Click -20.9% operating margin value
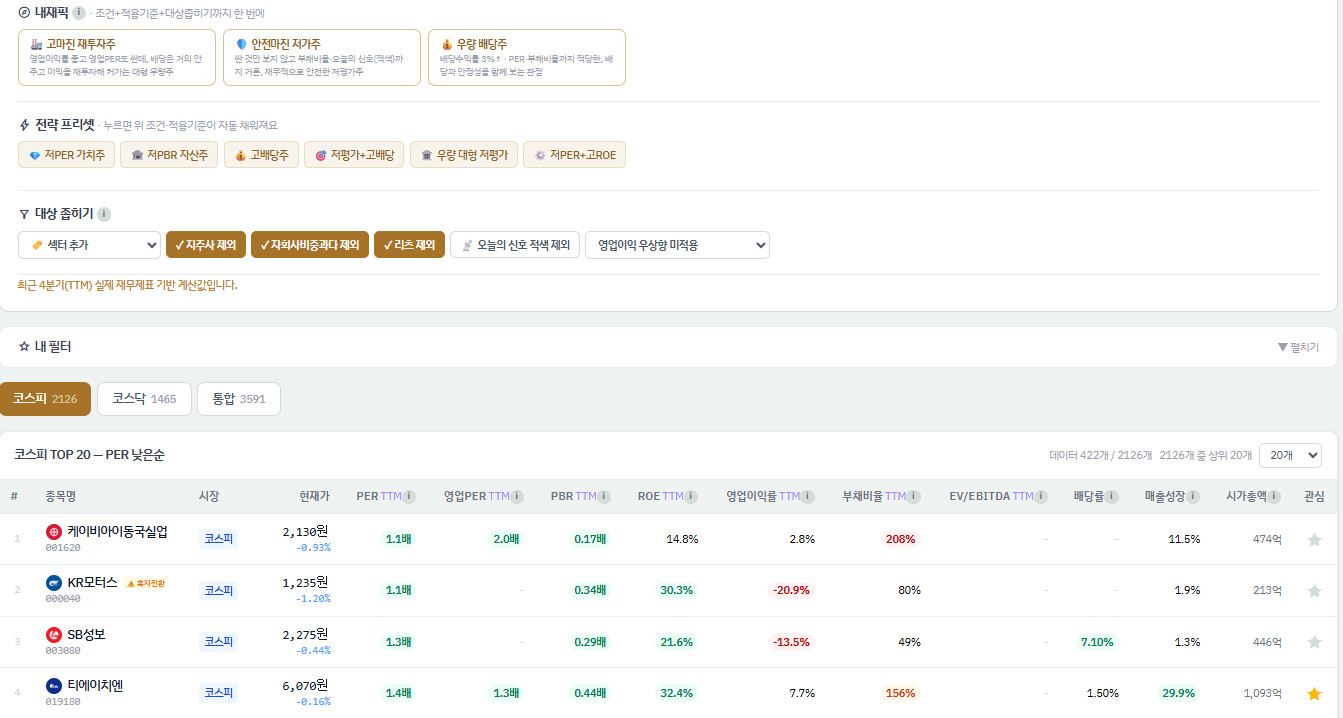This screenshot has height=718, width=1343. (x=791, y=591)
